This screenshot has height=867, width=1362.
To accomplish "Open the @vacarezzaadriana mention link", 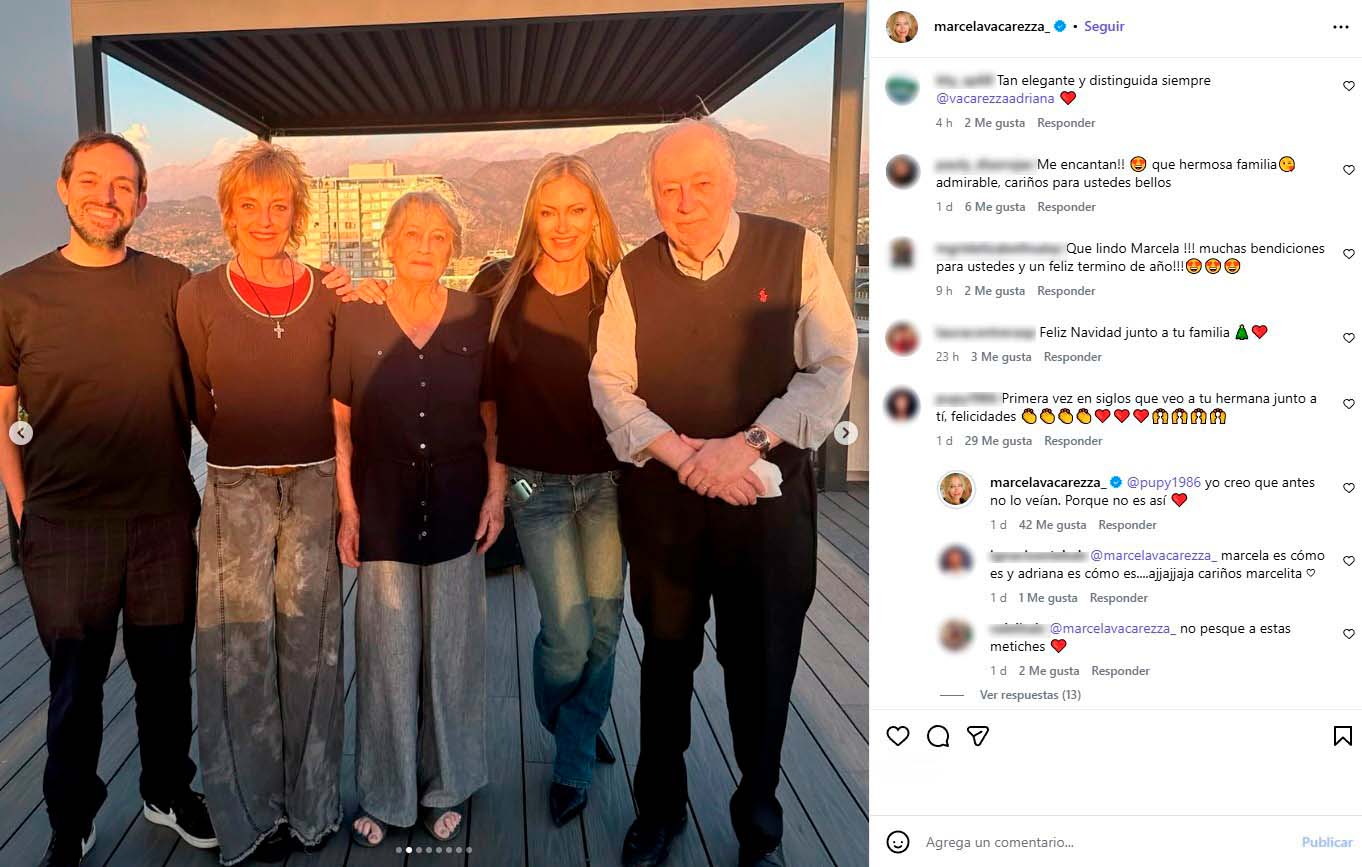I will pyautogui.click(x=995, y=98).
